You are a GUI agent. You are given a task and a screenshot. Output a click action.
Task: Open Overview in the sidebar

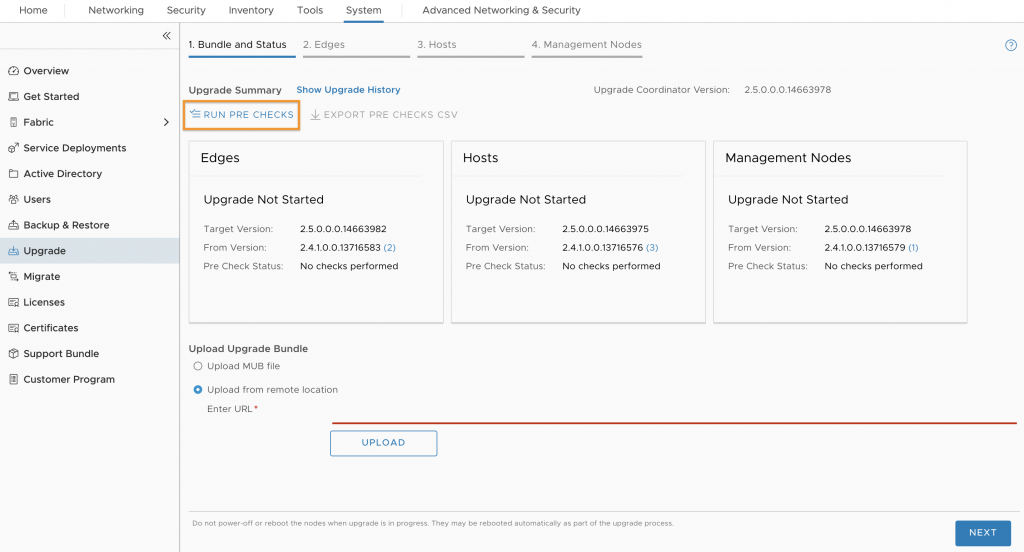click(x=46, y=71)
